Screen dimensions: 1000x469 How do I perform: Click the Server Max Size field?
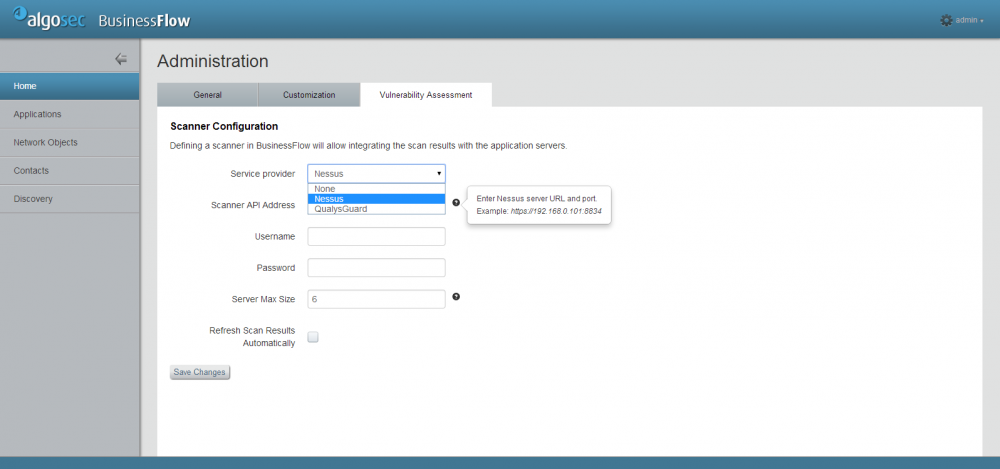[x=376, y=299]
